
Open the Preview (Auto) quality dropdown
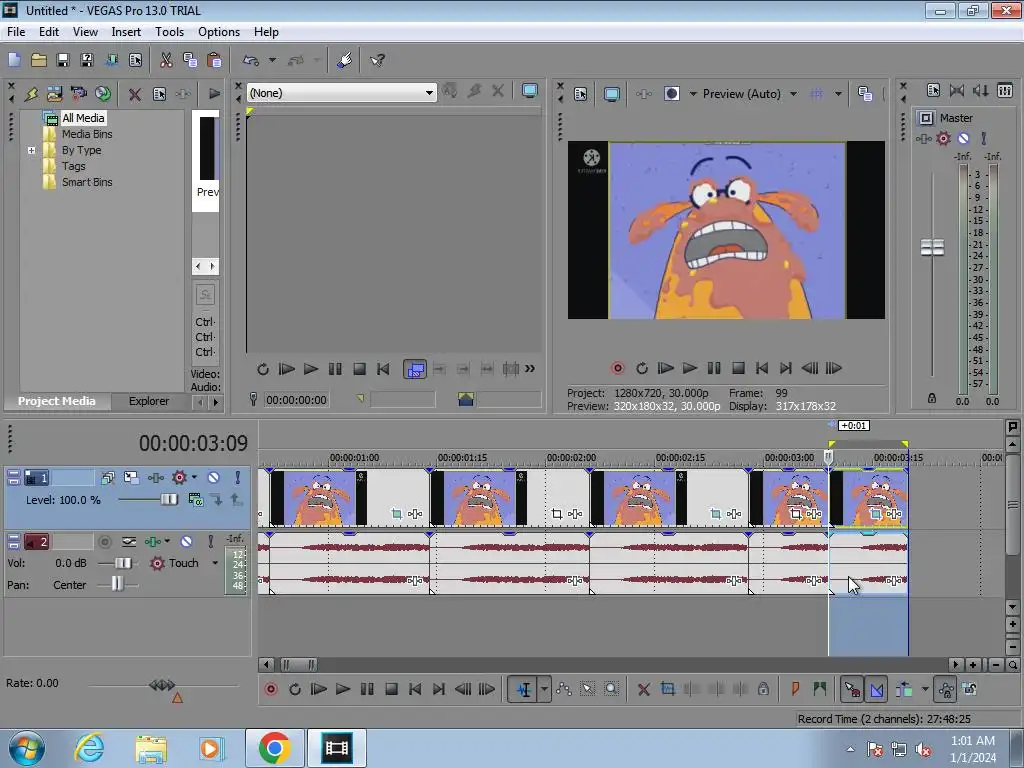793,94
